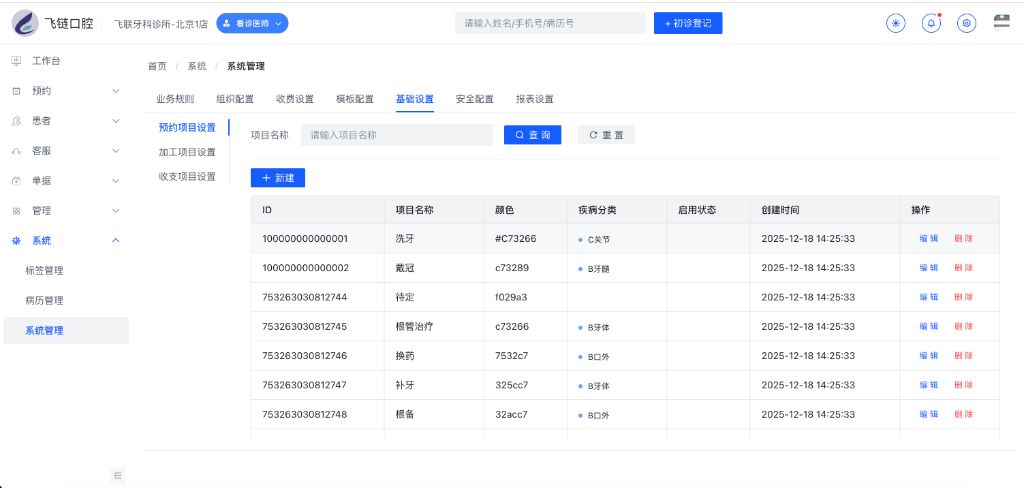1024x488 pixels.
Task: Click the B牙髓 category tag
Action: coord(594,269)
